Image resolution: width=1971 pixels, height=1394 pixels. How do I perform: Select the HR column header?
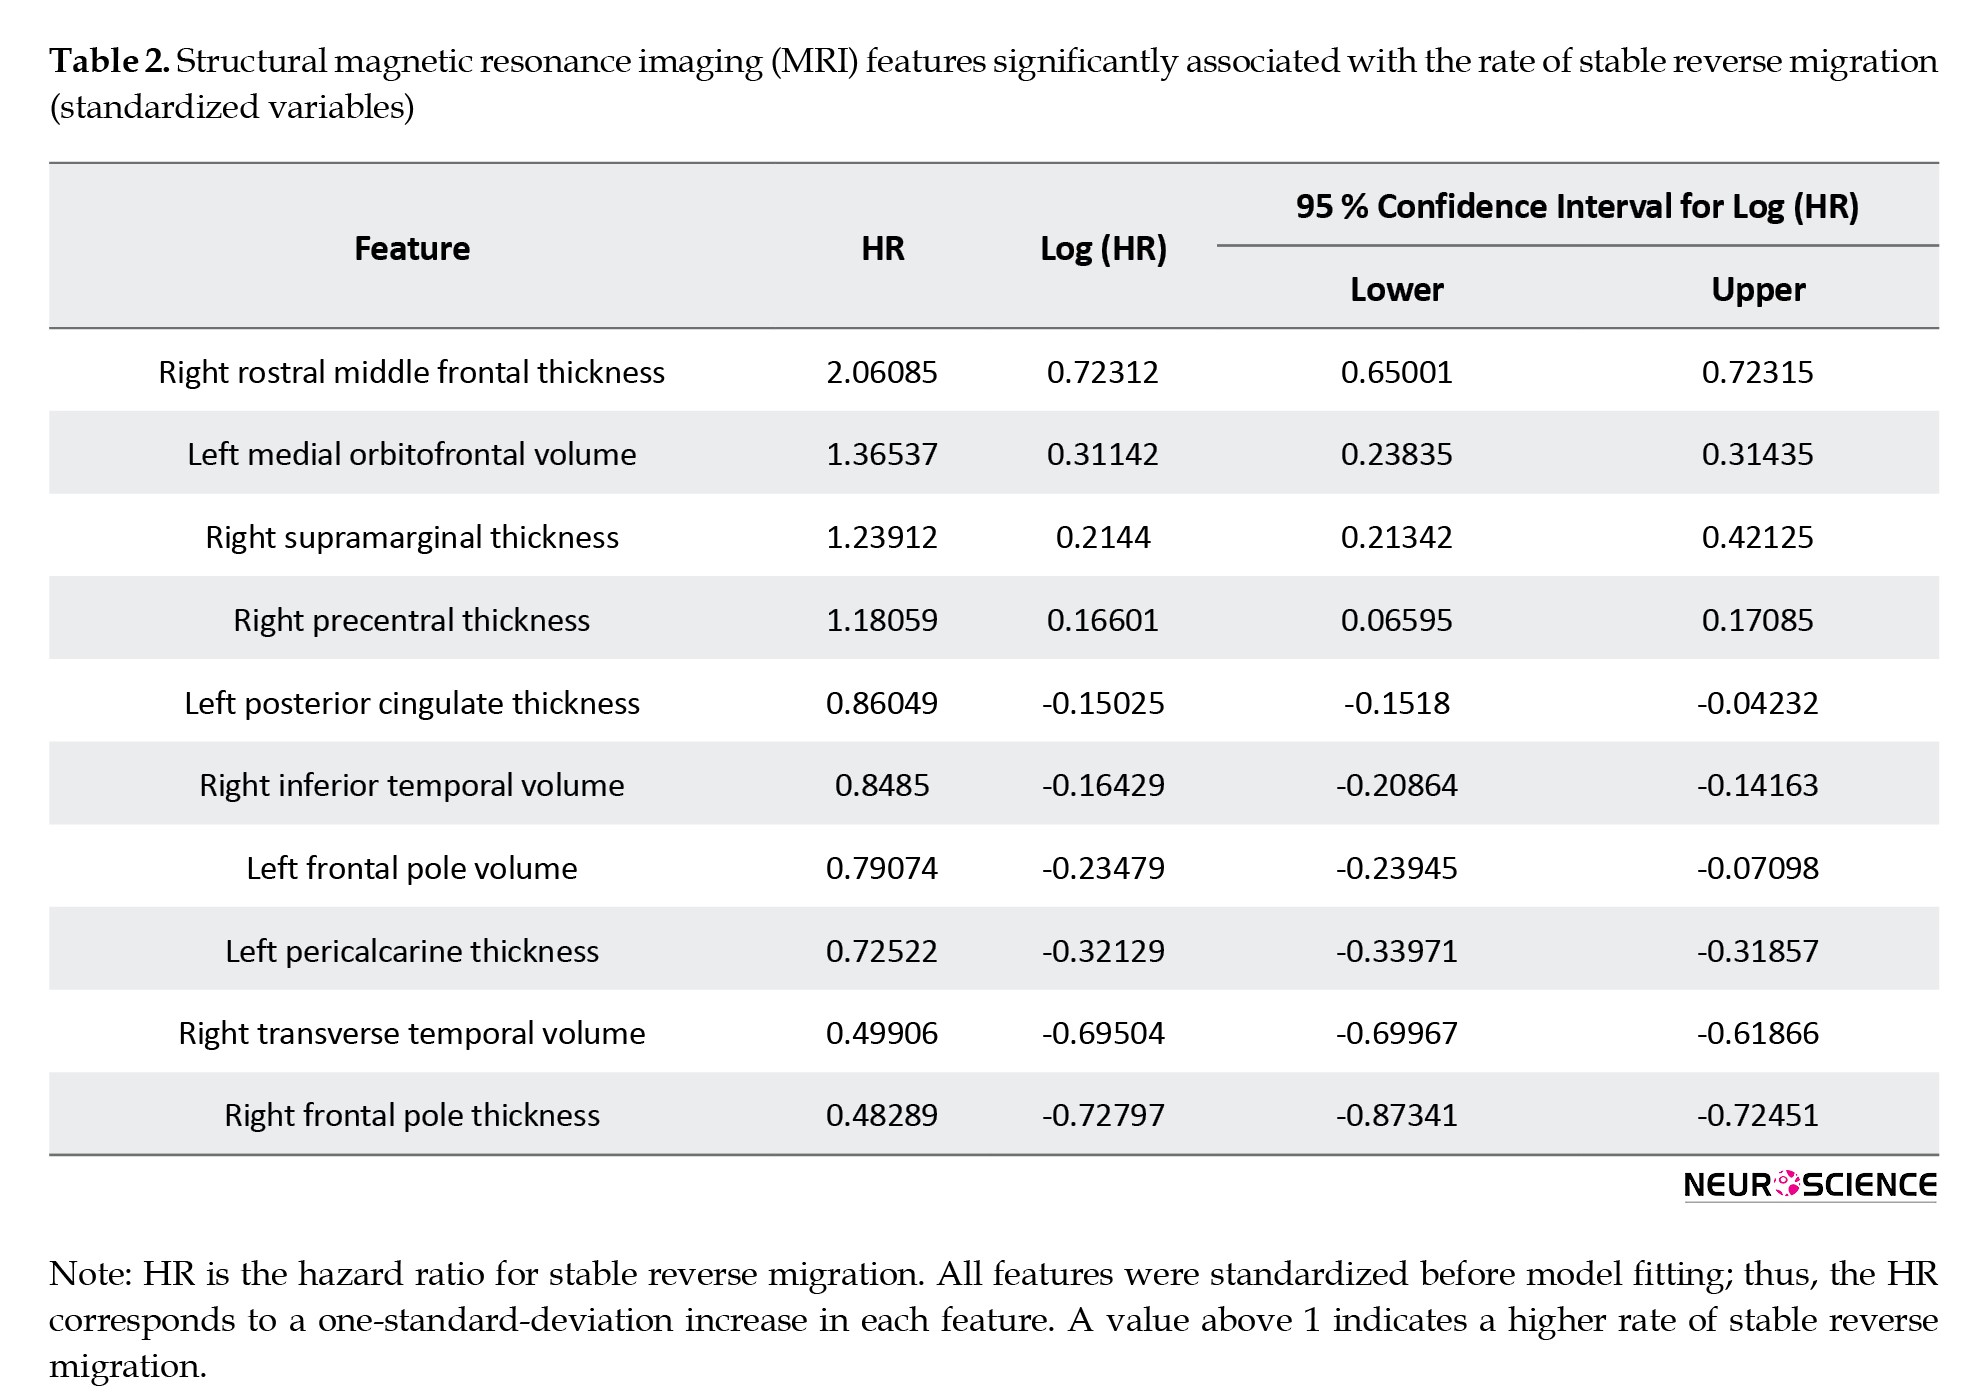click(882, 248)
